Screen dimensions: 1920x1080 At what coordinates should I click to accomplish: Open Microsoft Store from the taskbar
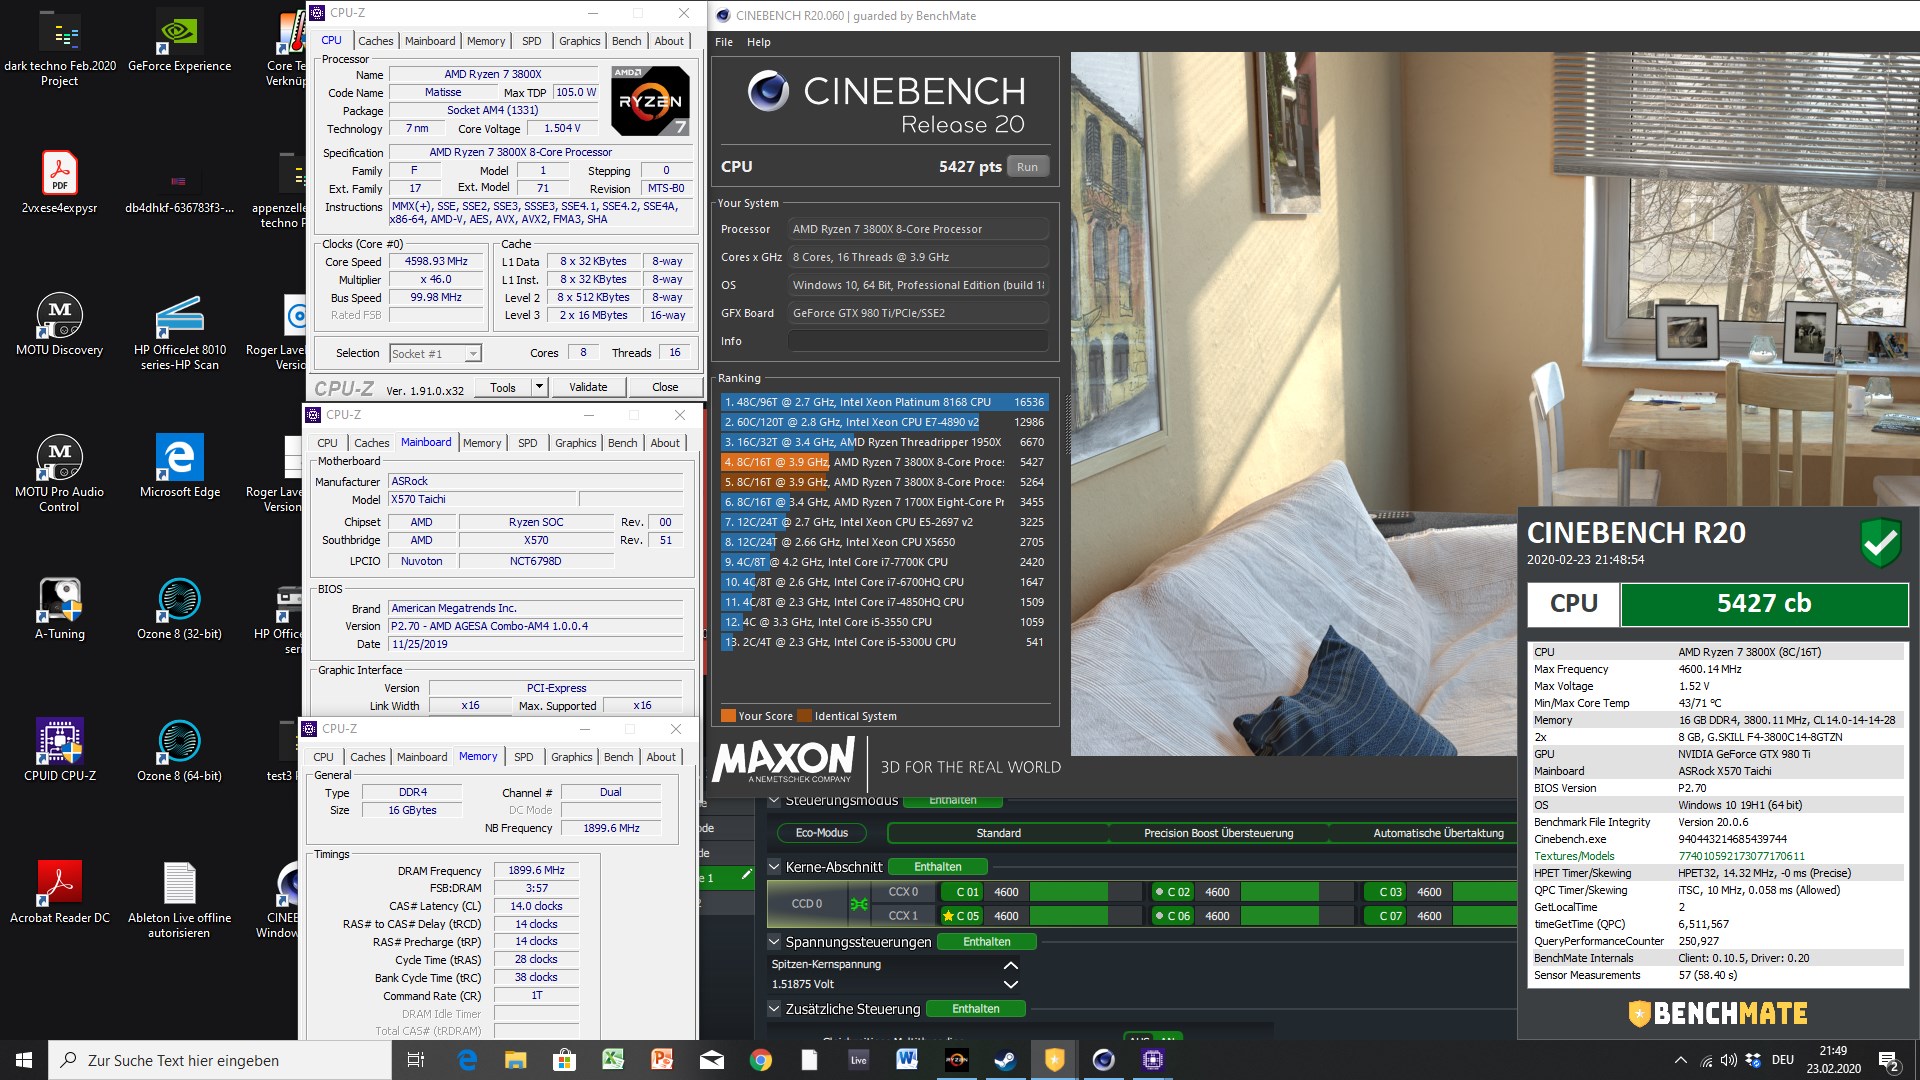click(564, 1060)
